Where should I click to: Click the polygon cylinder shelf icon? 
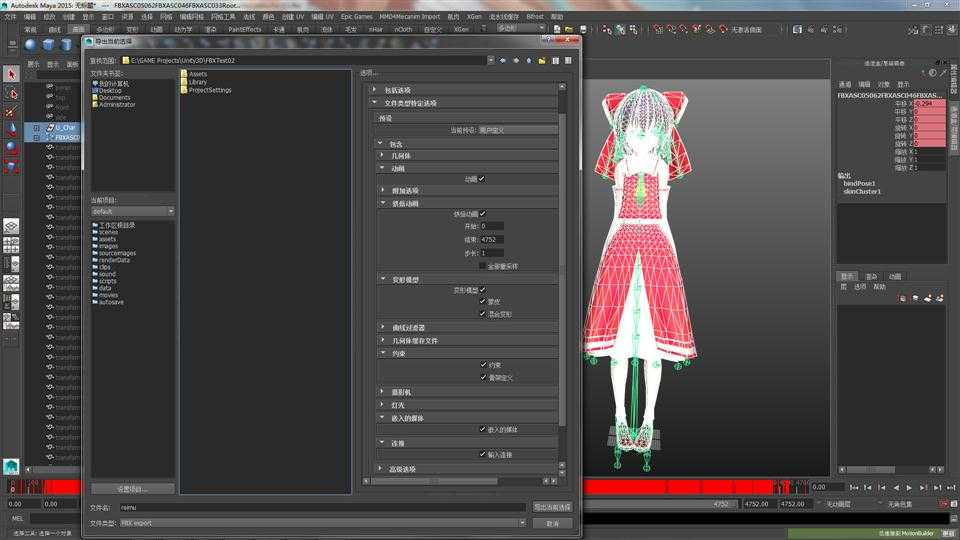pyautogui.click(x=66, y=45)
